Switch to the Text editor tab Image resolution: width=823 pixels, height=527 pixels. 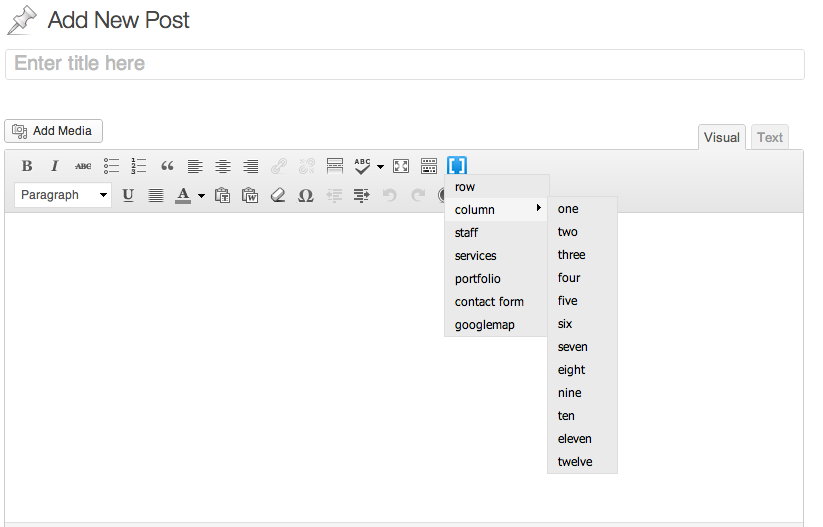tap(769, 138)
